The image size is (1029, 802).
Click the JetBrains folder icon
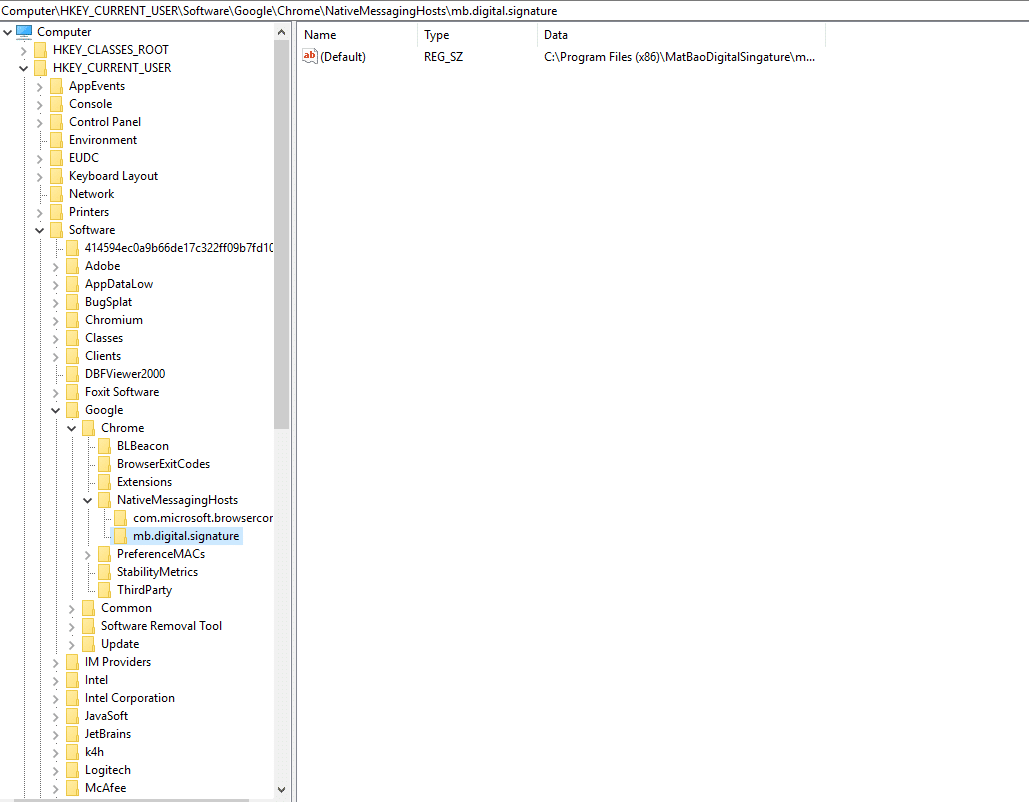pos(72,734)
